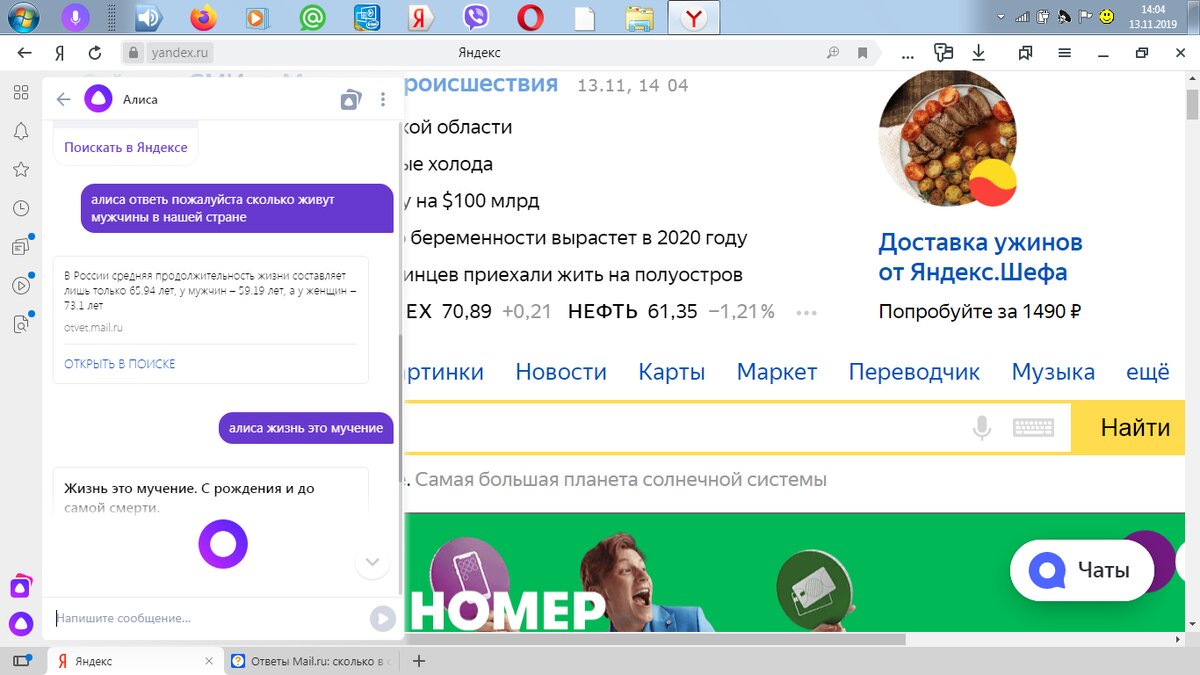The image size is (1200, 675).
Task: Open bookmarks star in sidebar
Action: coord(20,169)
